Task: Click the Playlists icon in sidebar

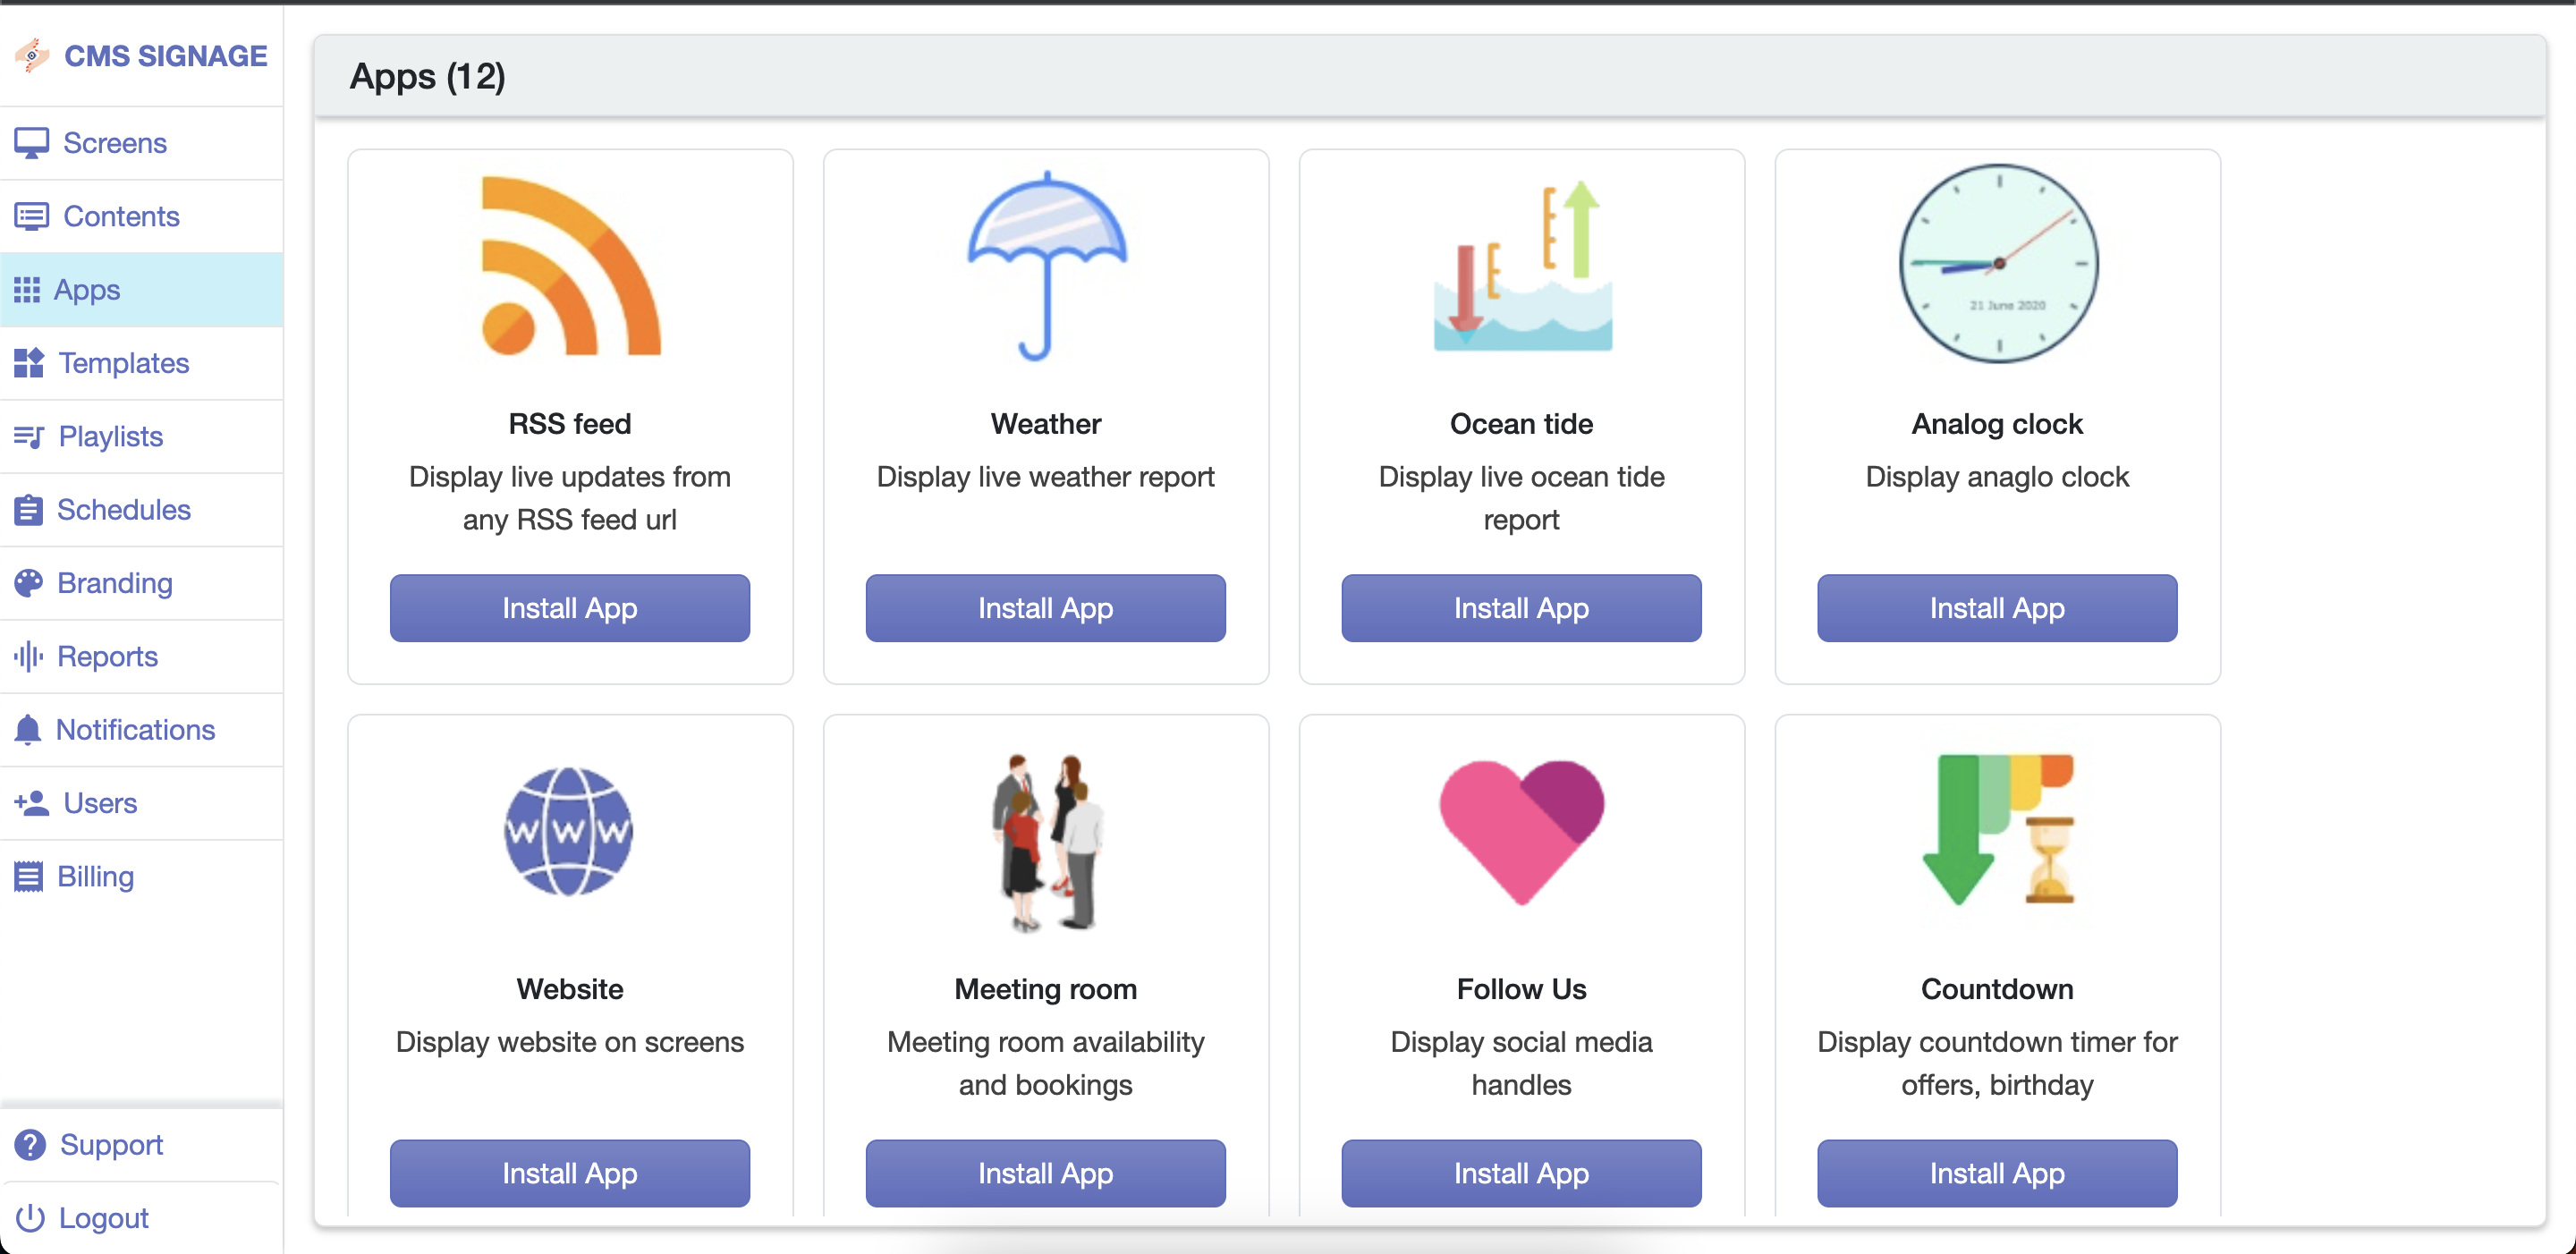Action: (x=29, y=436)
